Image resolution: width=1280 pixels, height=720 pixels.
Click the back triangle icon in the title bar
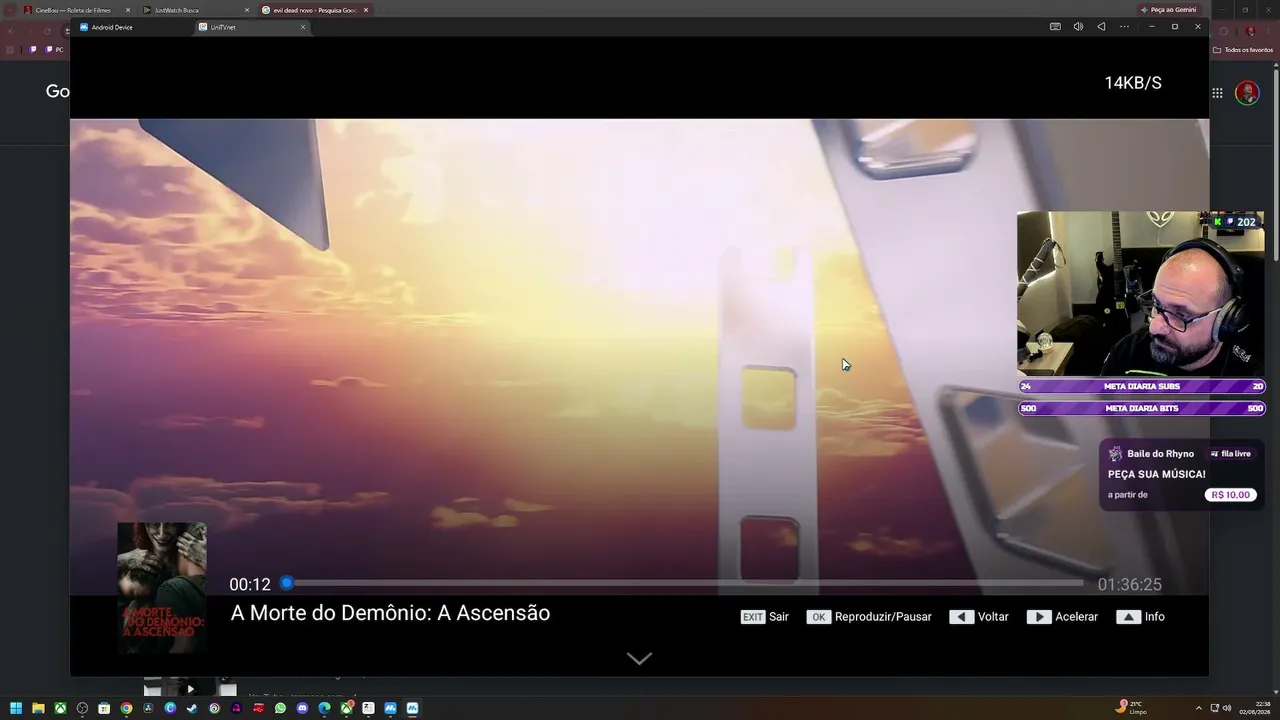pos(1101,27)
